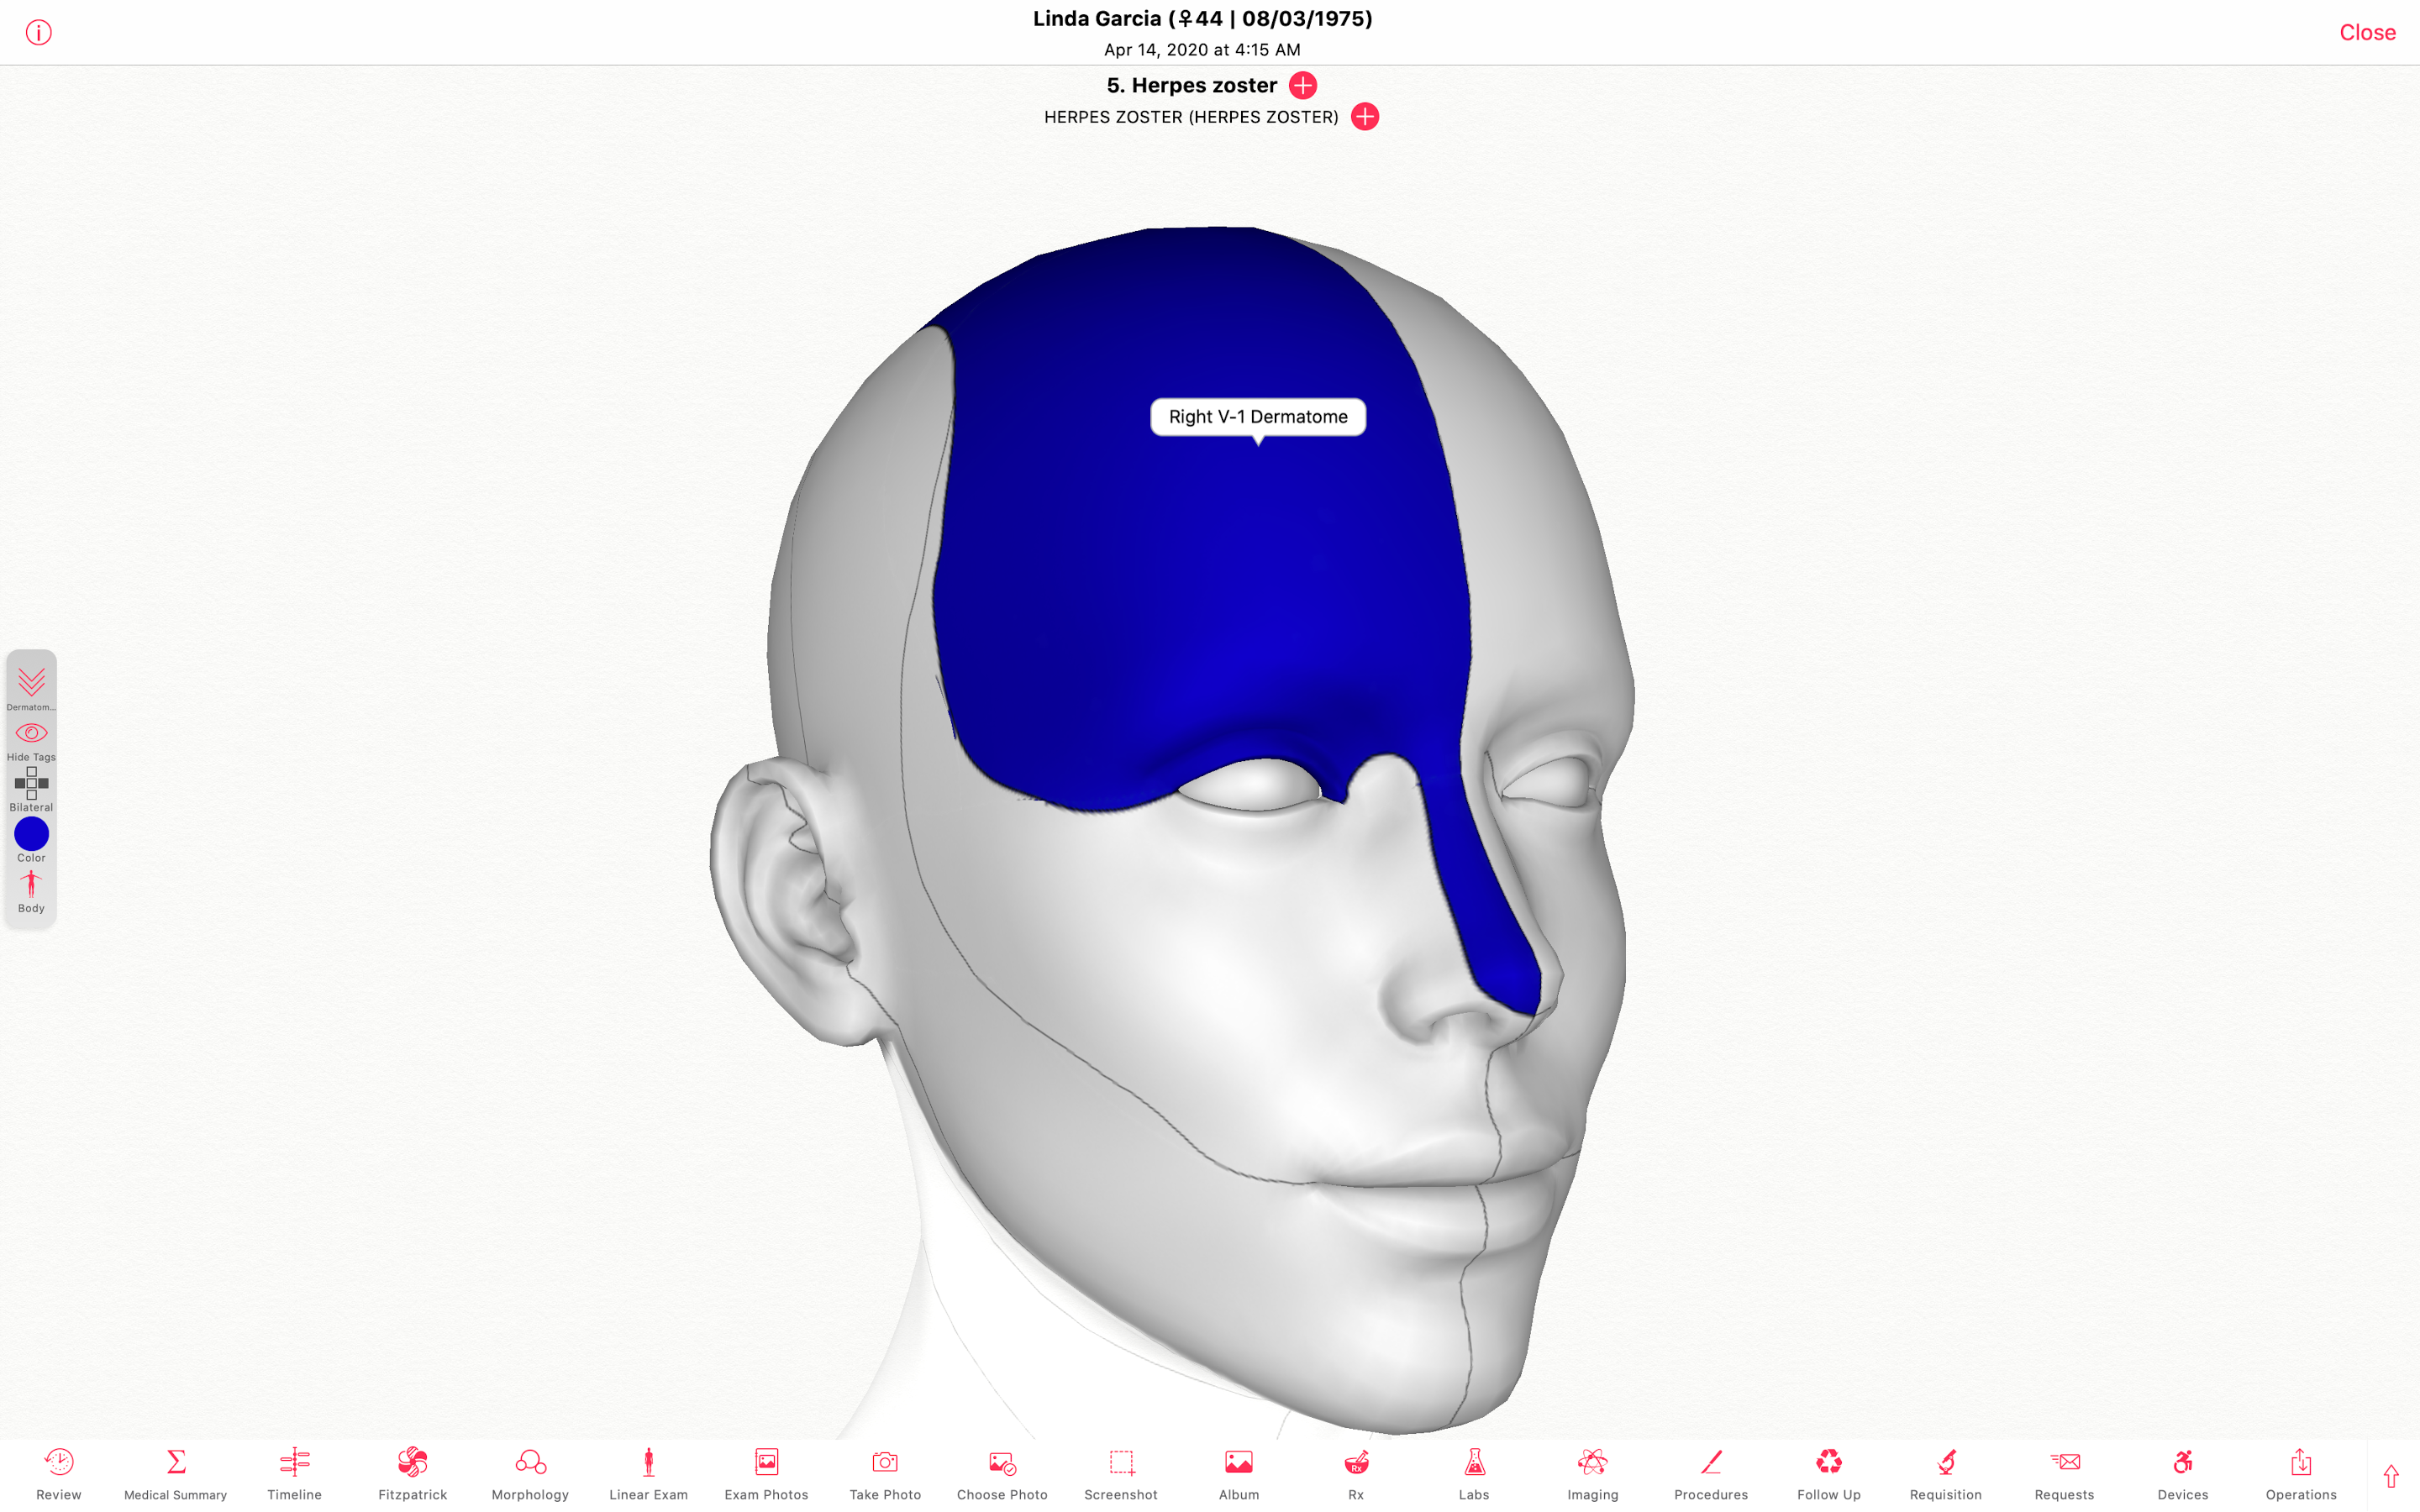Open the Morphology tool
The height and width of the screenshot is (1512, 2420).
tap(530, 1473)
